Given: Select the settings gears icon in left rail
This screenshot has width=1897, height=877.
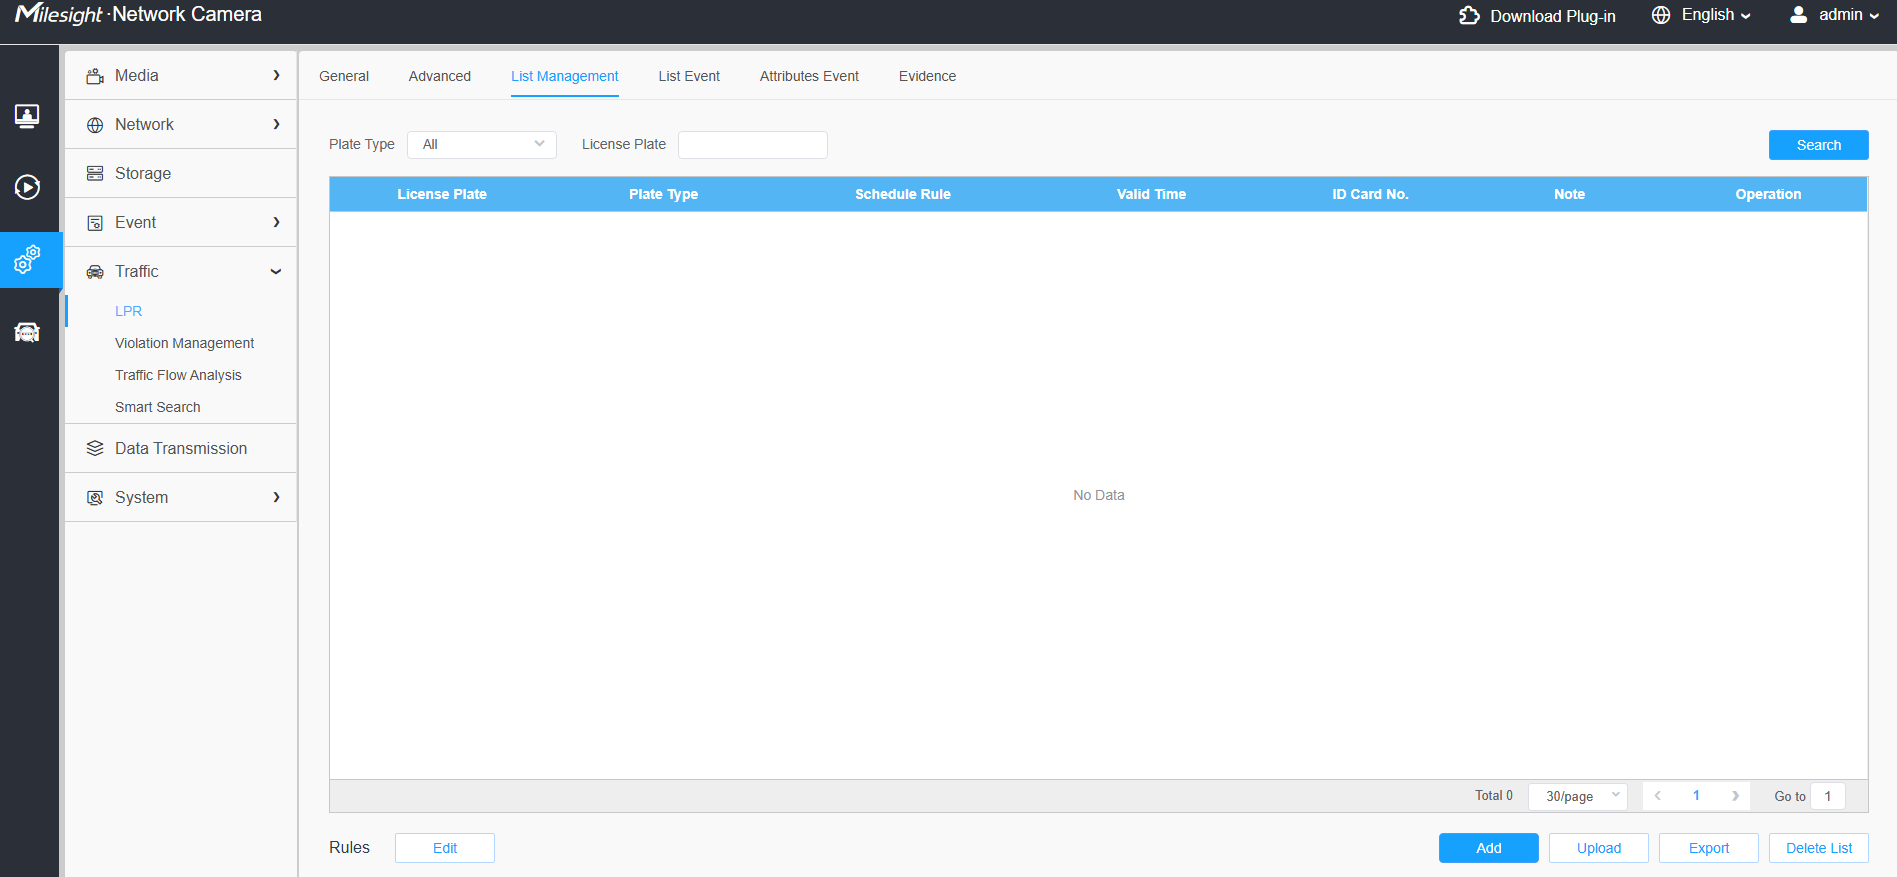Looking at the screenshot, I should pos(27,260).
